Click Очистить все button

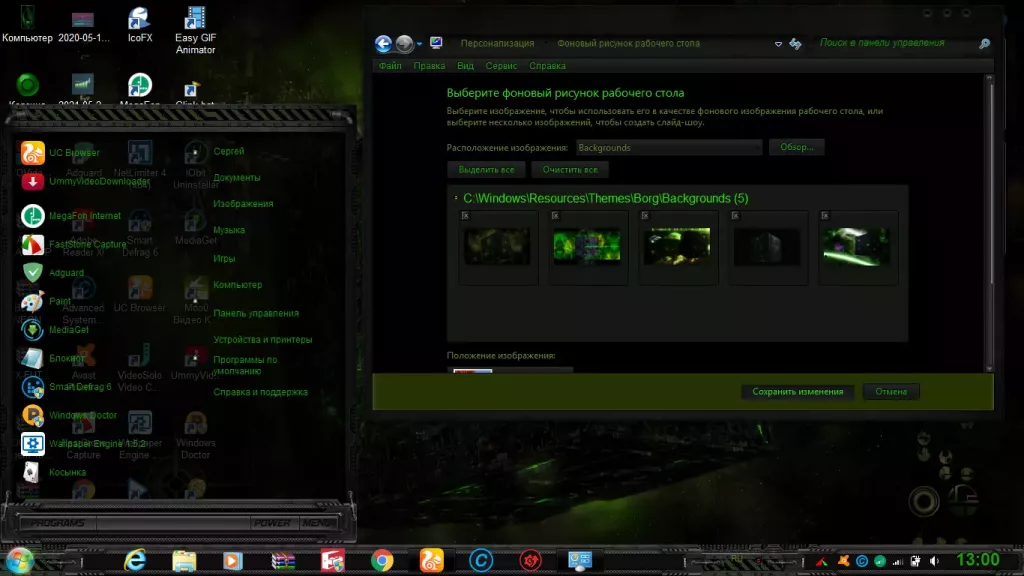[x=569, y=170]
